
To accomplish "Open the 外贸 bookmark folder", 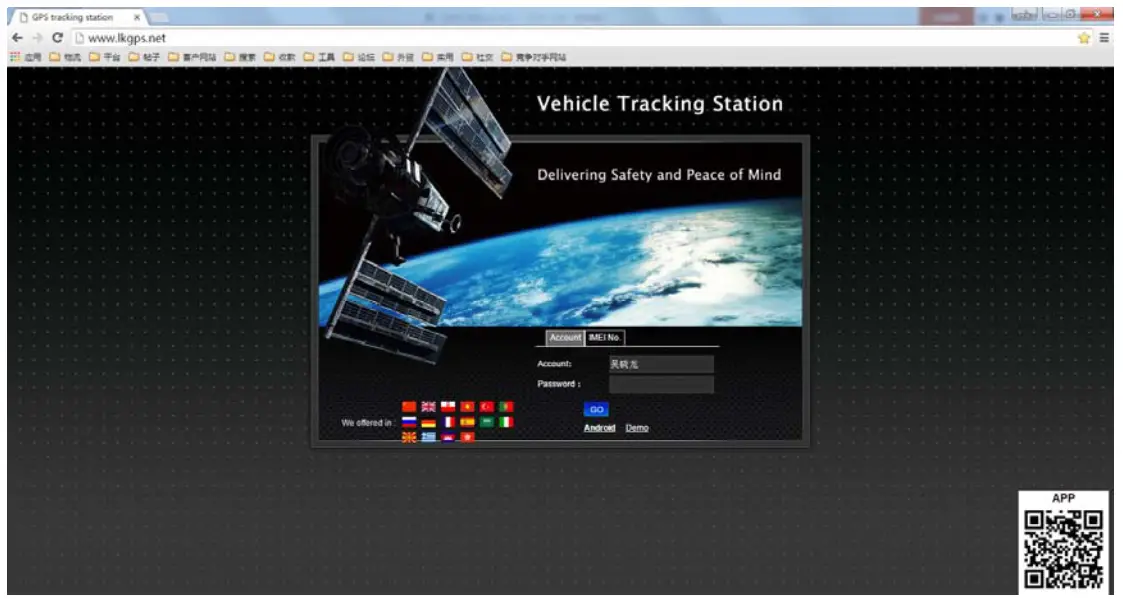I will [399, 57].
